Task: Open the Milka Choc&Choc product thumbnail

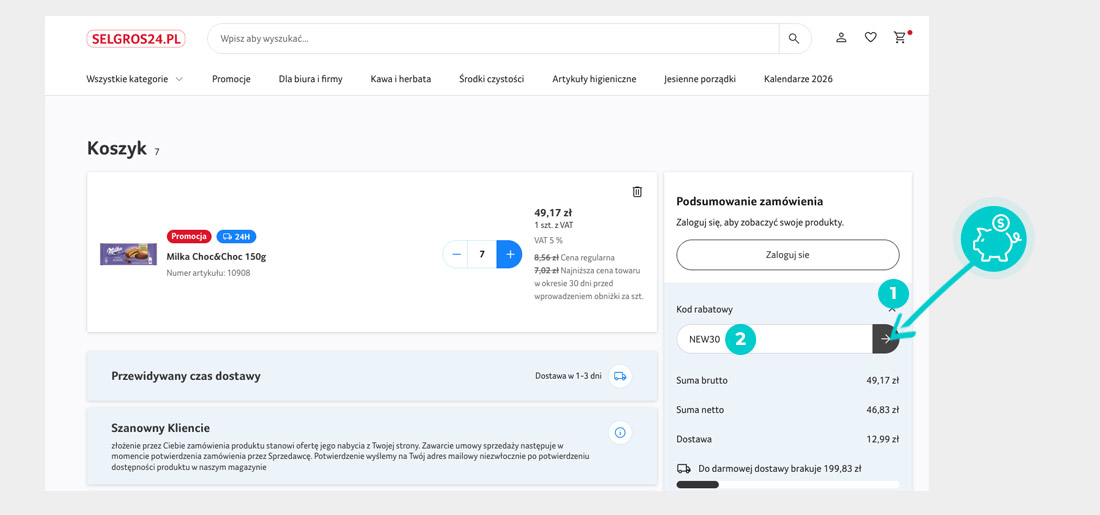Action: tap(128, 254)
